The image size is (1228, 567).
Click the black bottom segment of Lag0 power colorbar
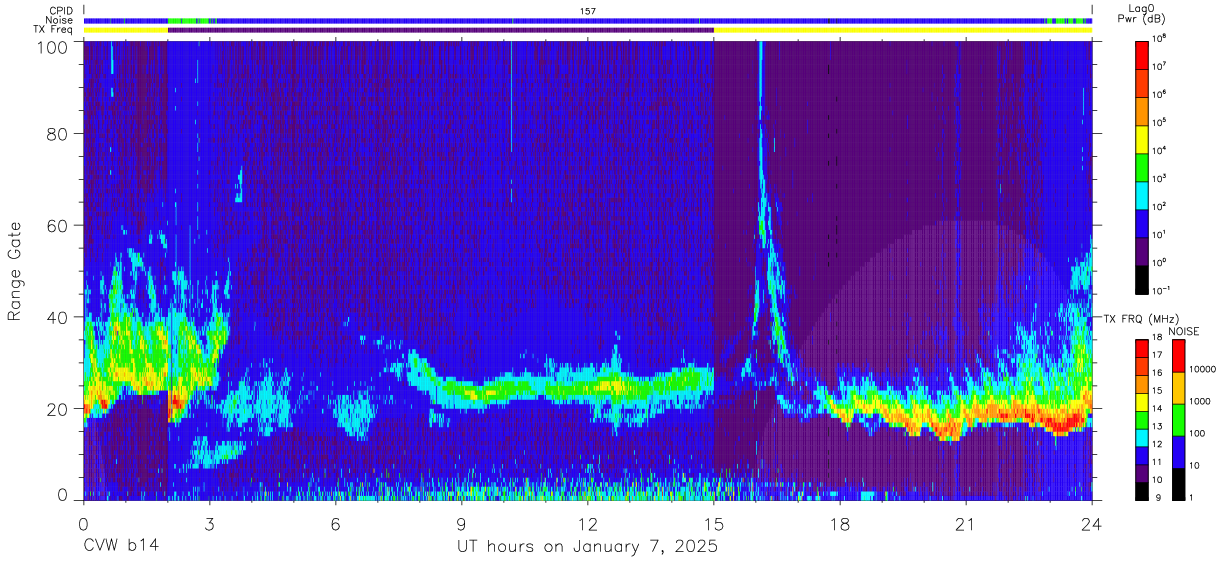[x=1142, y=278]
